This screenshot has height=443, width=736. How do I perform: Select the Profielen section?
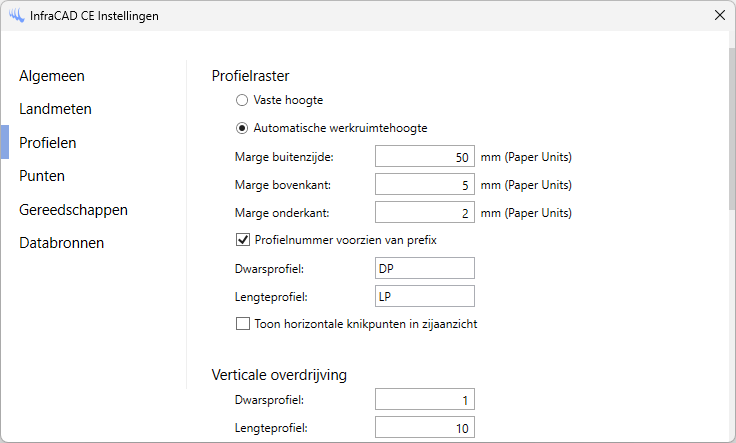[48, 143]
